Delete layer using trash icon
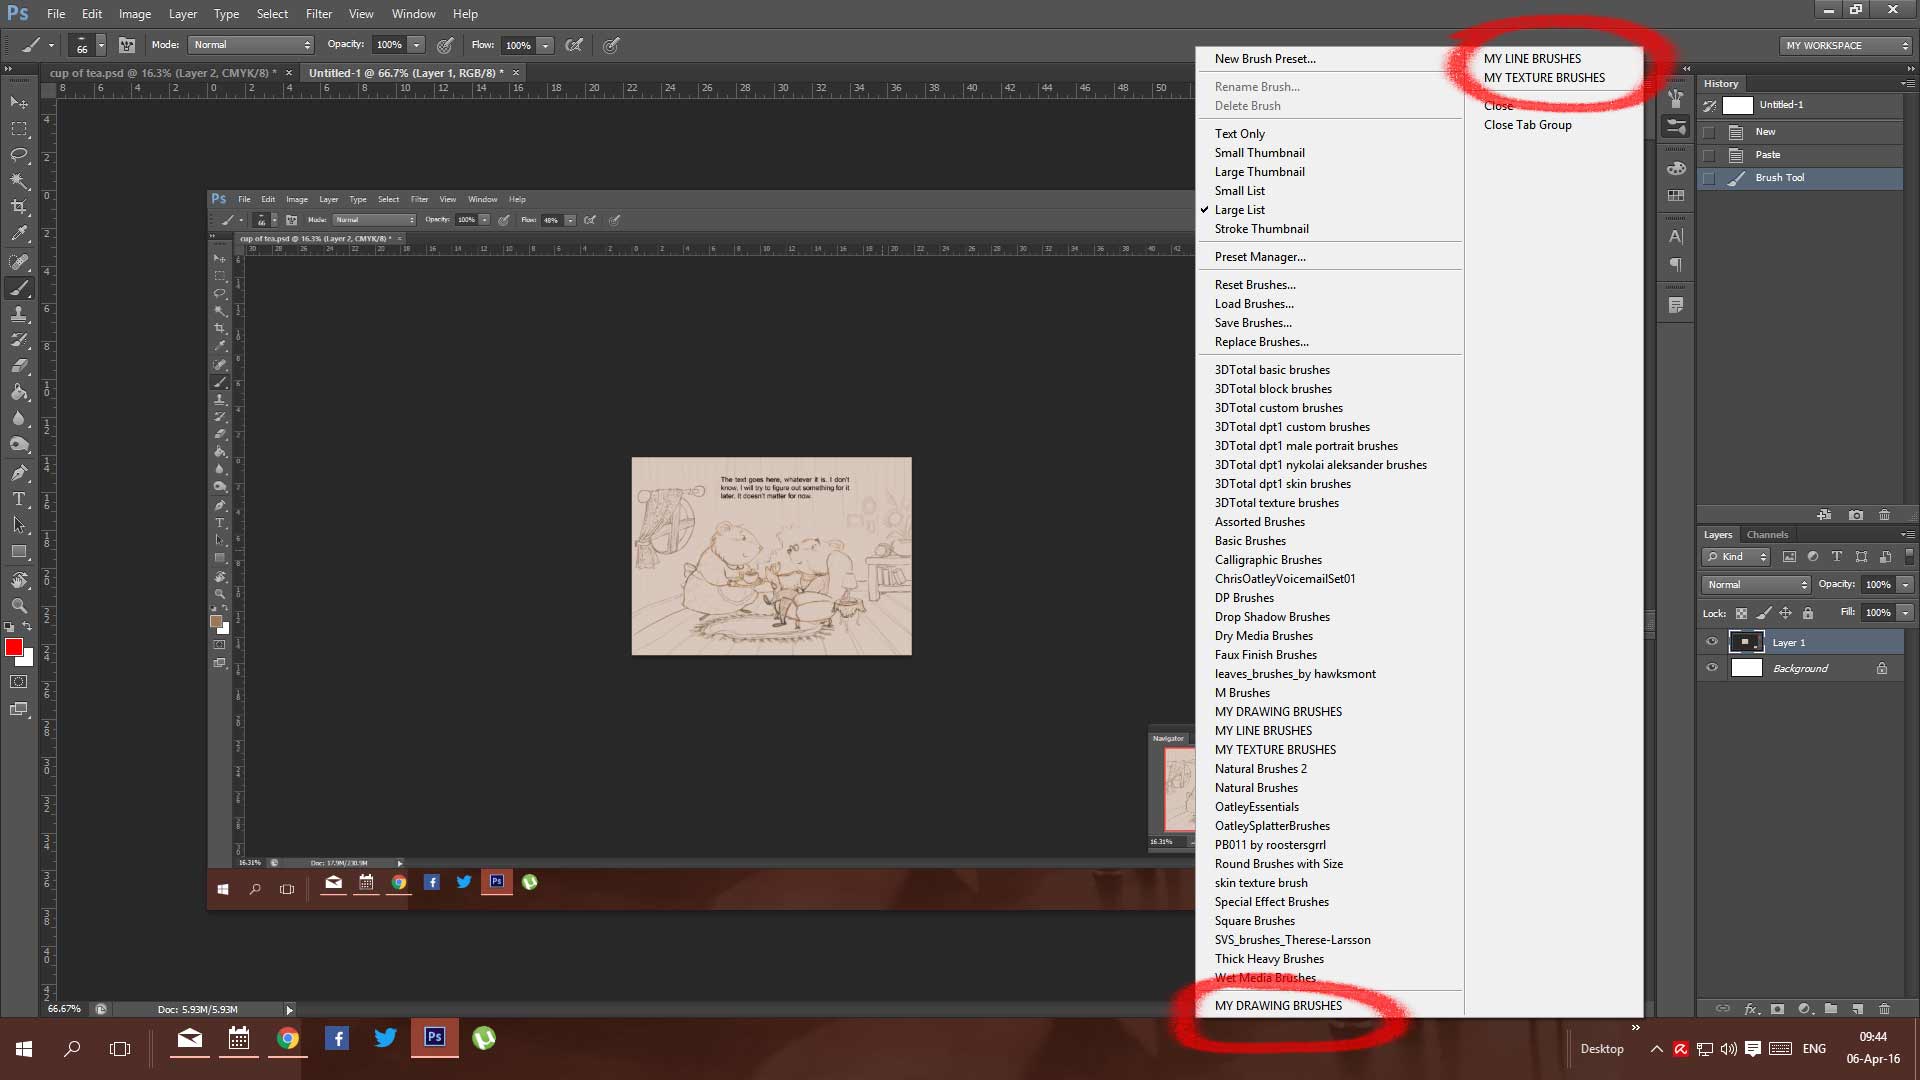The image size is (1920, 1080). click(x=1885, y=1009)
